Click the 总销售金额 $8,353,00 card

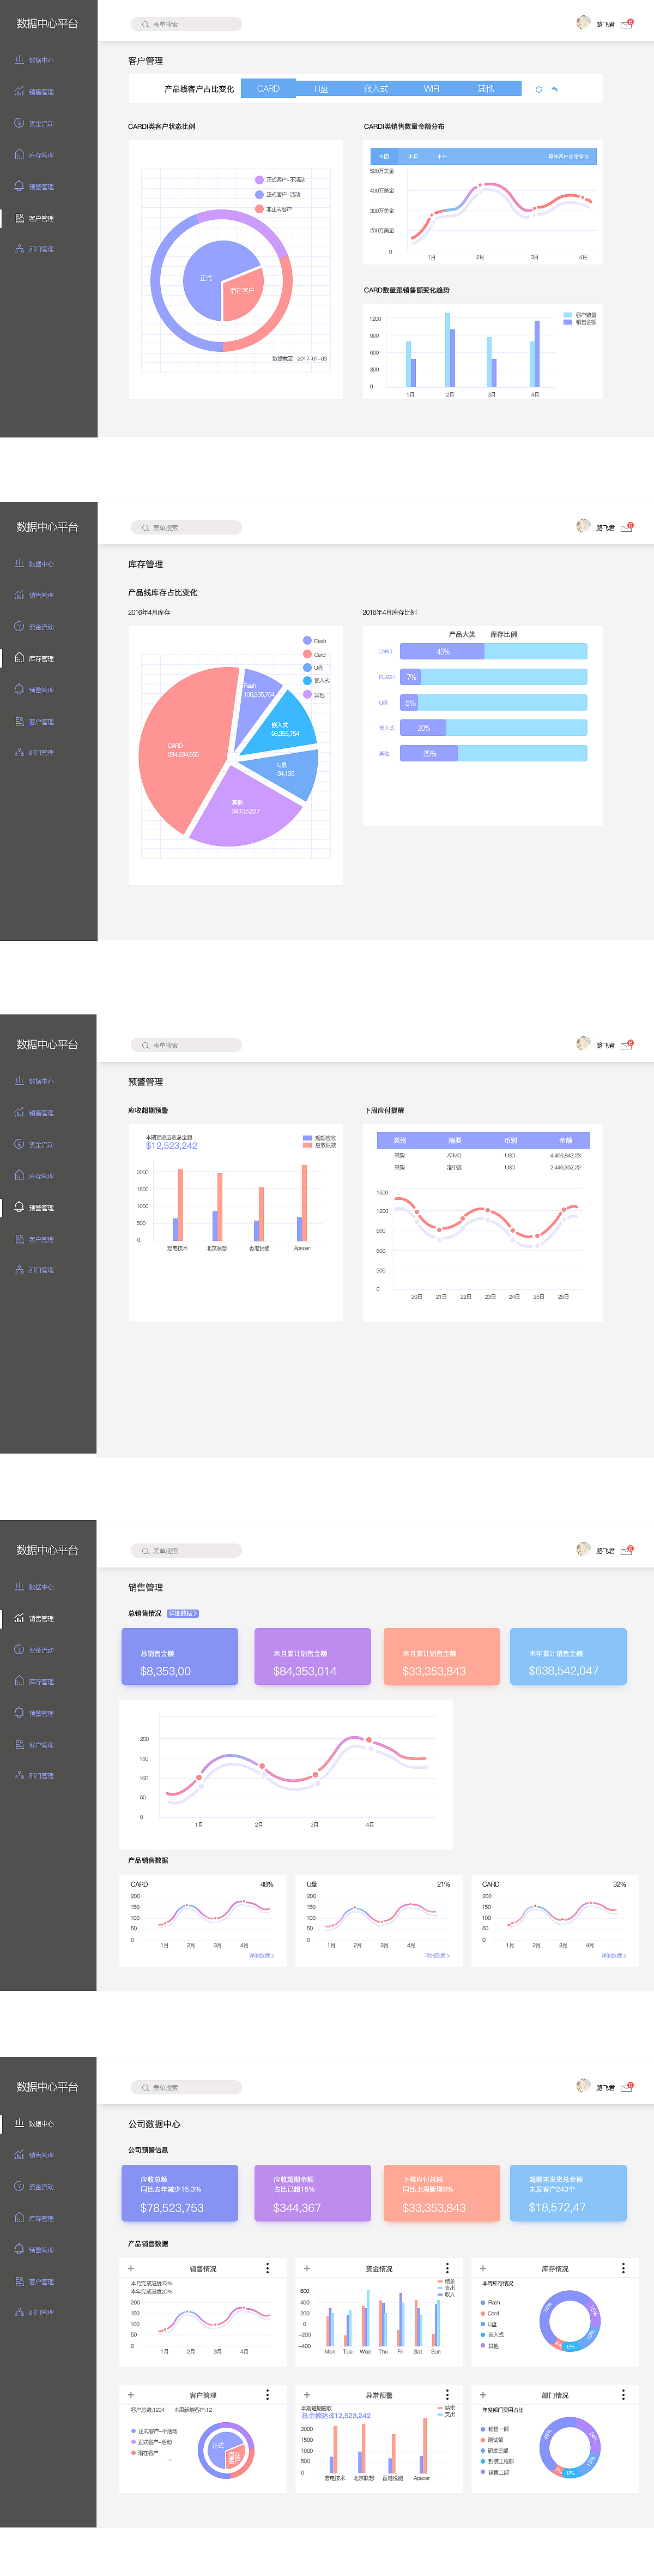click(180, 1656)
